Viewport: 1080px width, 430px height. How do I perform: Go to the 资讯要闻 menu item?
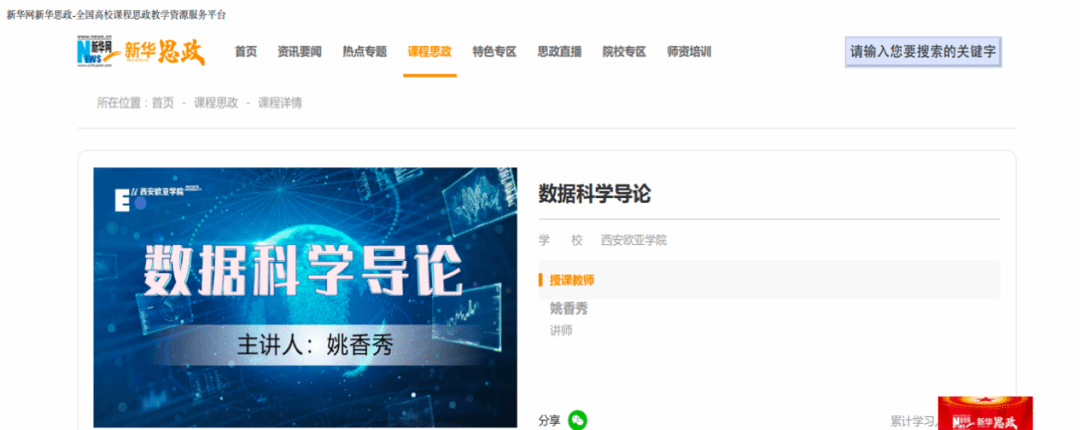tap(299, 52)
